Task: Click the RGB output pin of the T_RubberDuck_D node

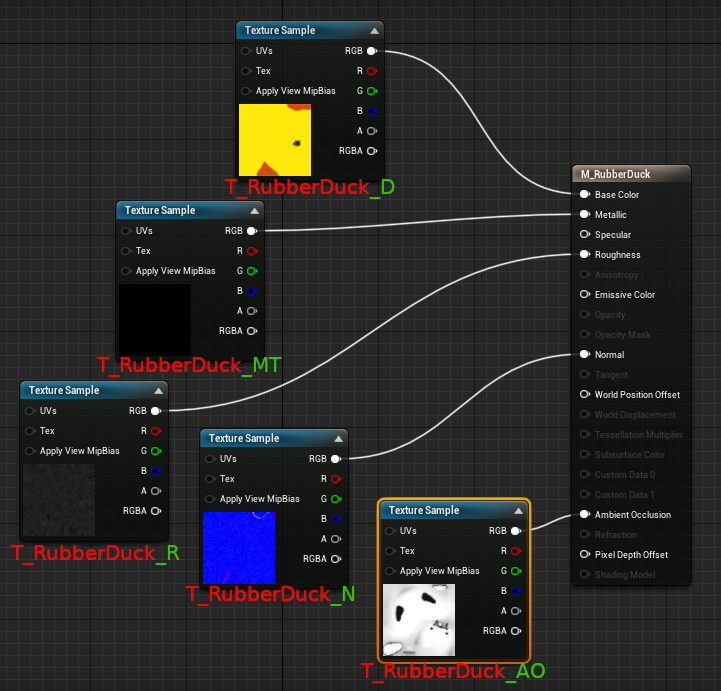Action: (x=371, y=51)
